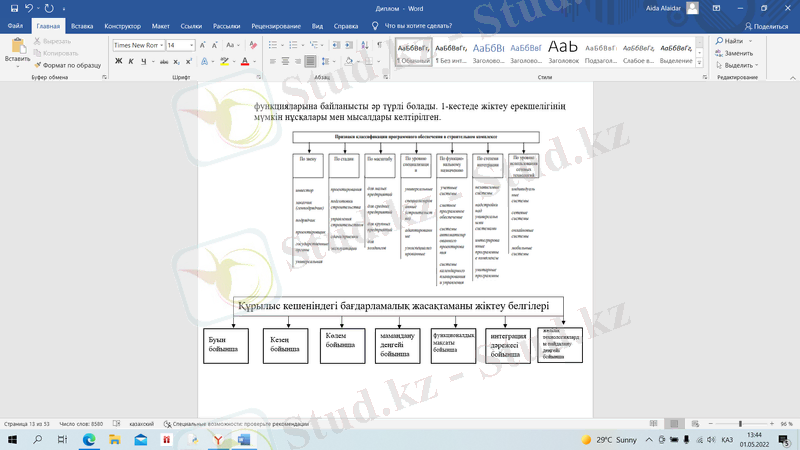Open line spacing options

click(x=326, y=61)
